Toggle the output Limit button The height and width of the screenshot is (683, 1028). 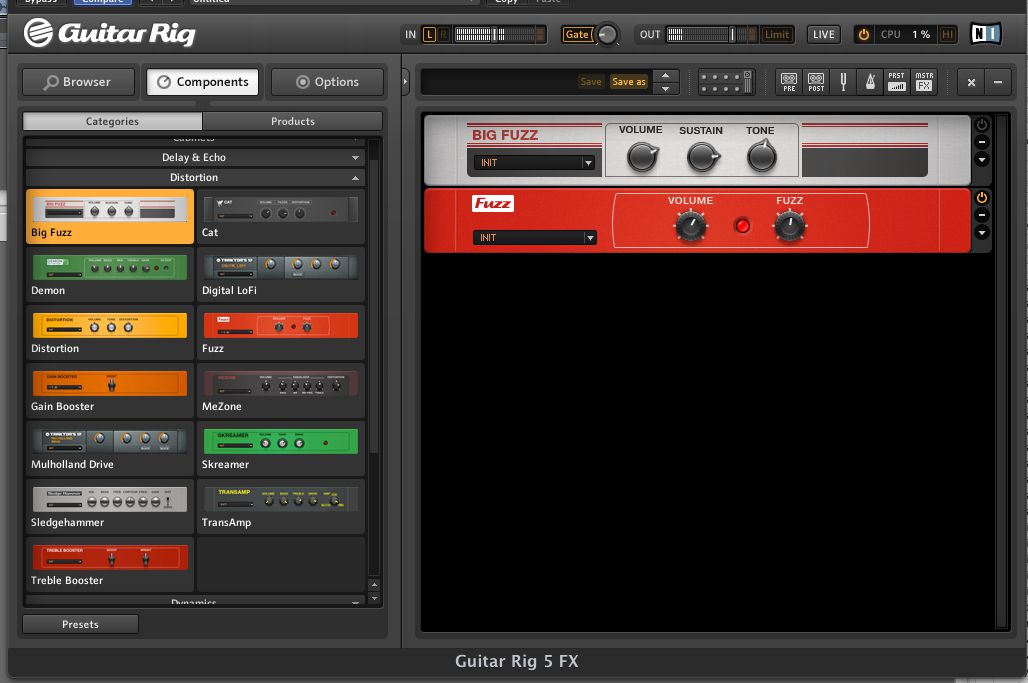(777, 35)
